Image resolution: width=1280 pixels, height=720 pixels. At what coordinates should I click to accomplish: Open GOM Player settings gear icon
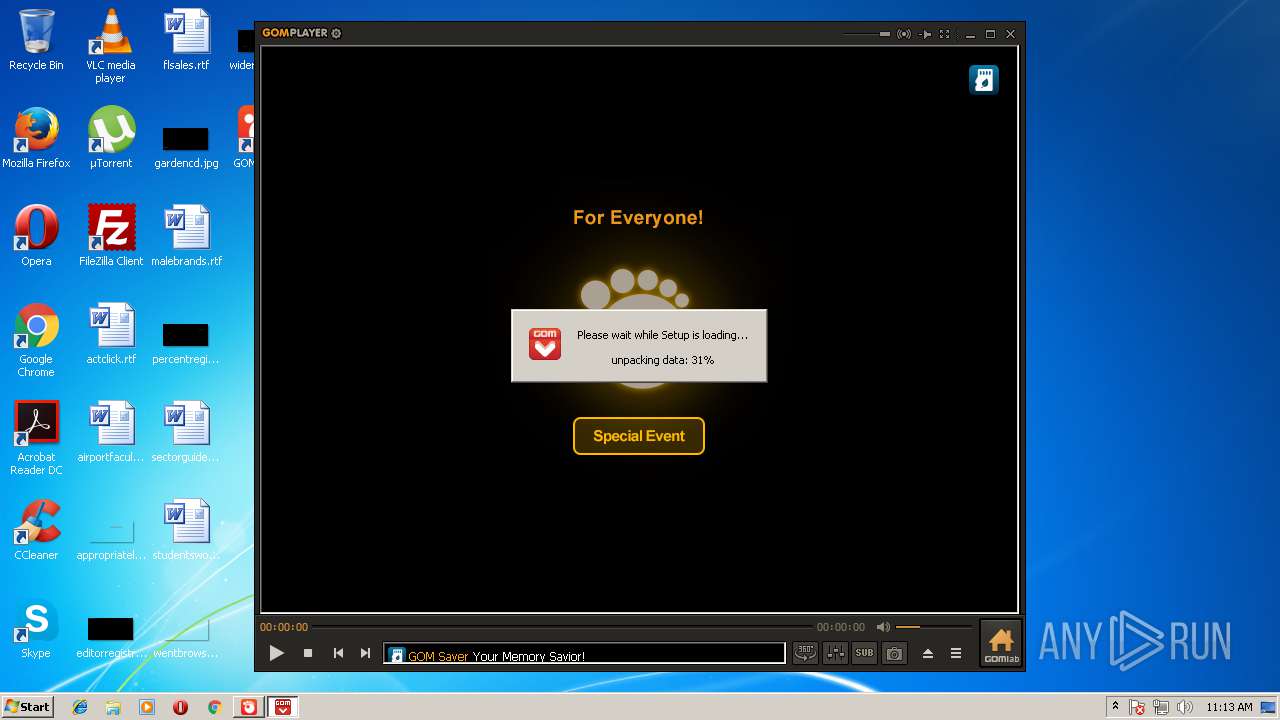336,33
